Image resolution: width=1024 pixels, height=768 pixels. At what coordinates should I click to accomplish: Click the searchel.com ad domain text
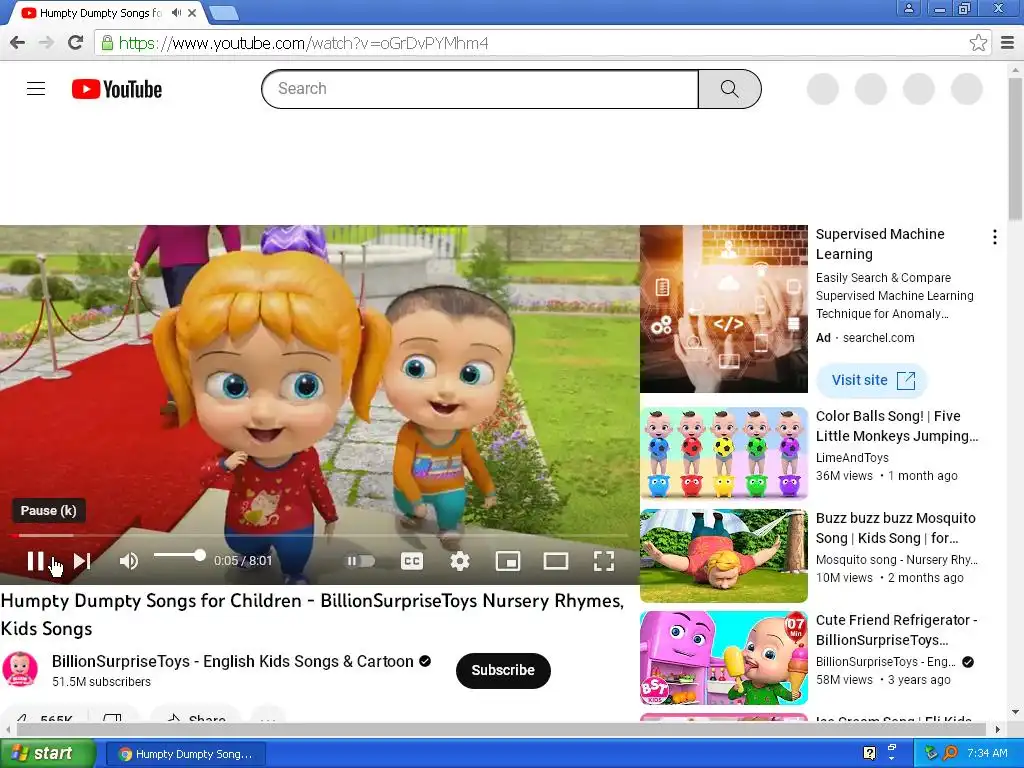tap(878, 338)
